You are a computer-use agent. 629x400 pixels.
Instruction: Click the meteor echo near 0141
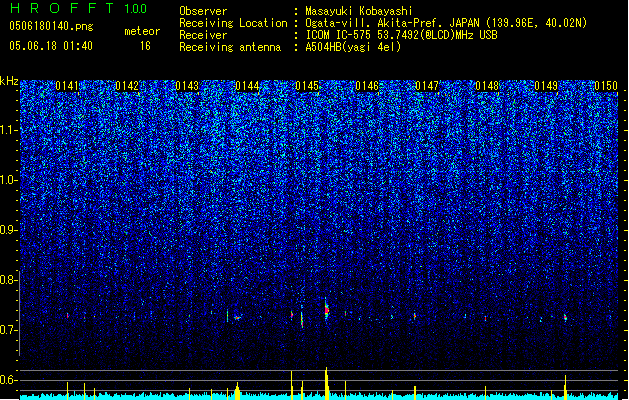tap(68, 316)
